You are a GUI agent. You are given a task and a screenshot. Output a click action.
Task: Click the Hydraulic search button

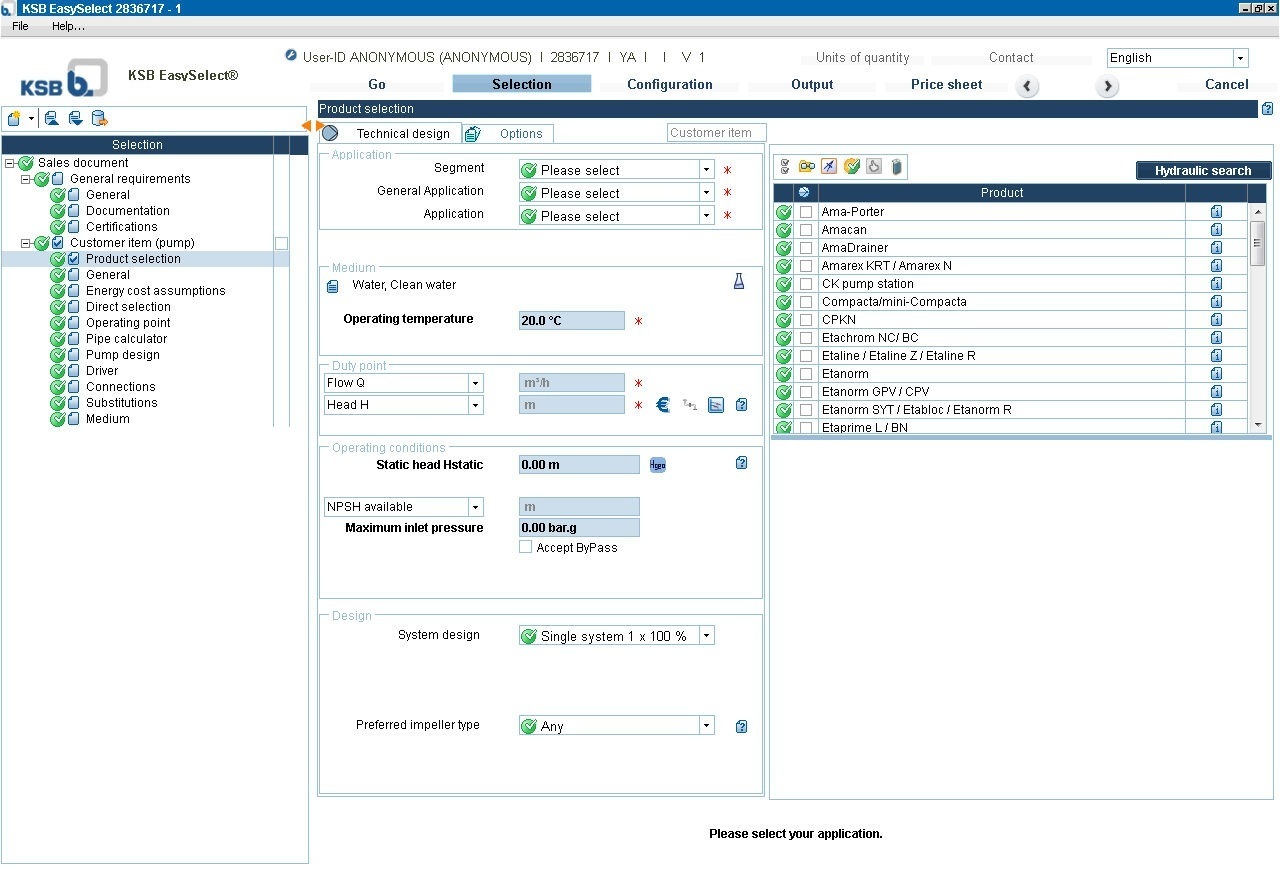click(x=1203, y=171)
